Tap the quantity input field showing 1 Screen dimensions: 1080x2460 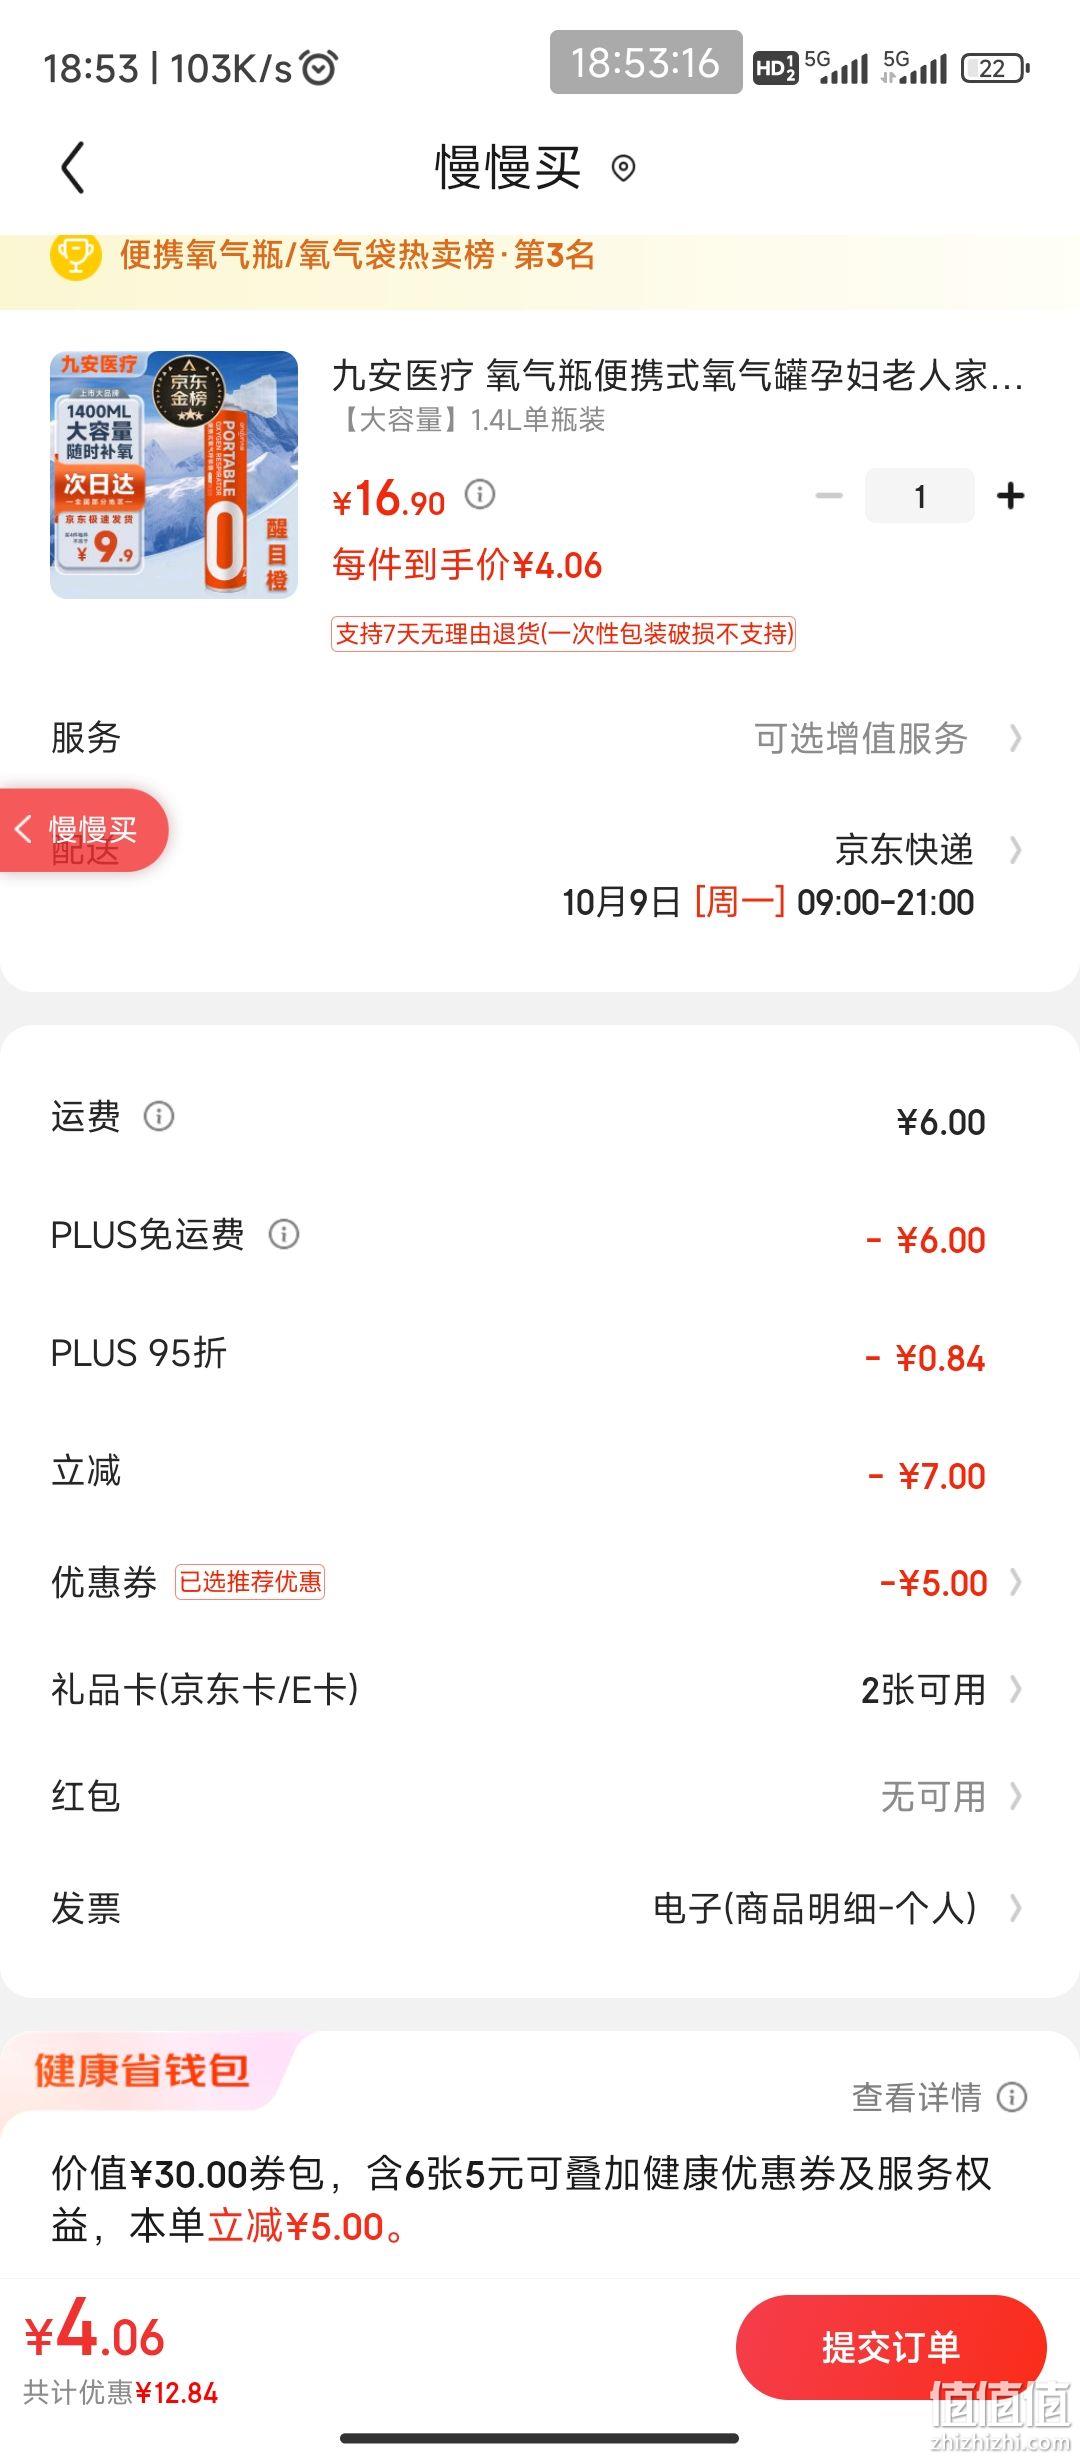tap(920, 495)
